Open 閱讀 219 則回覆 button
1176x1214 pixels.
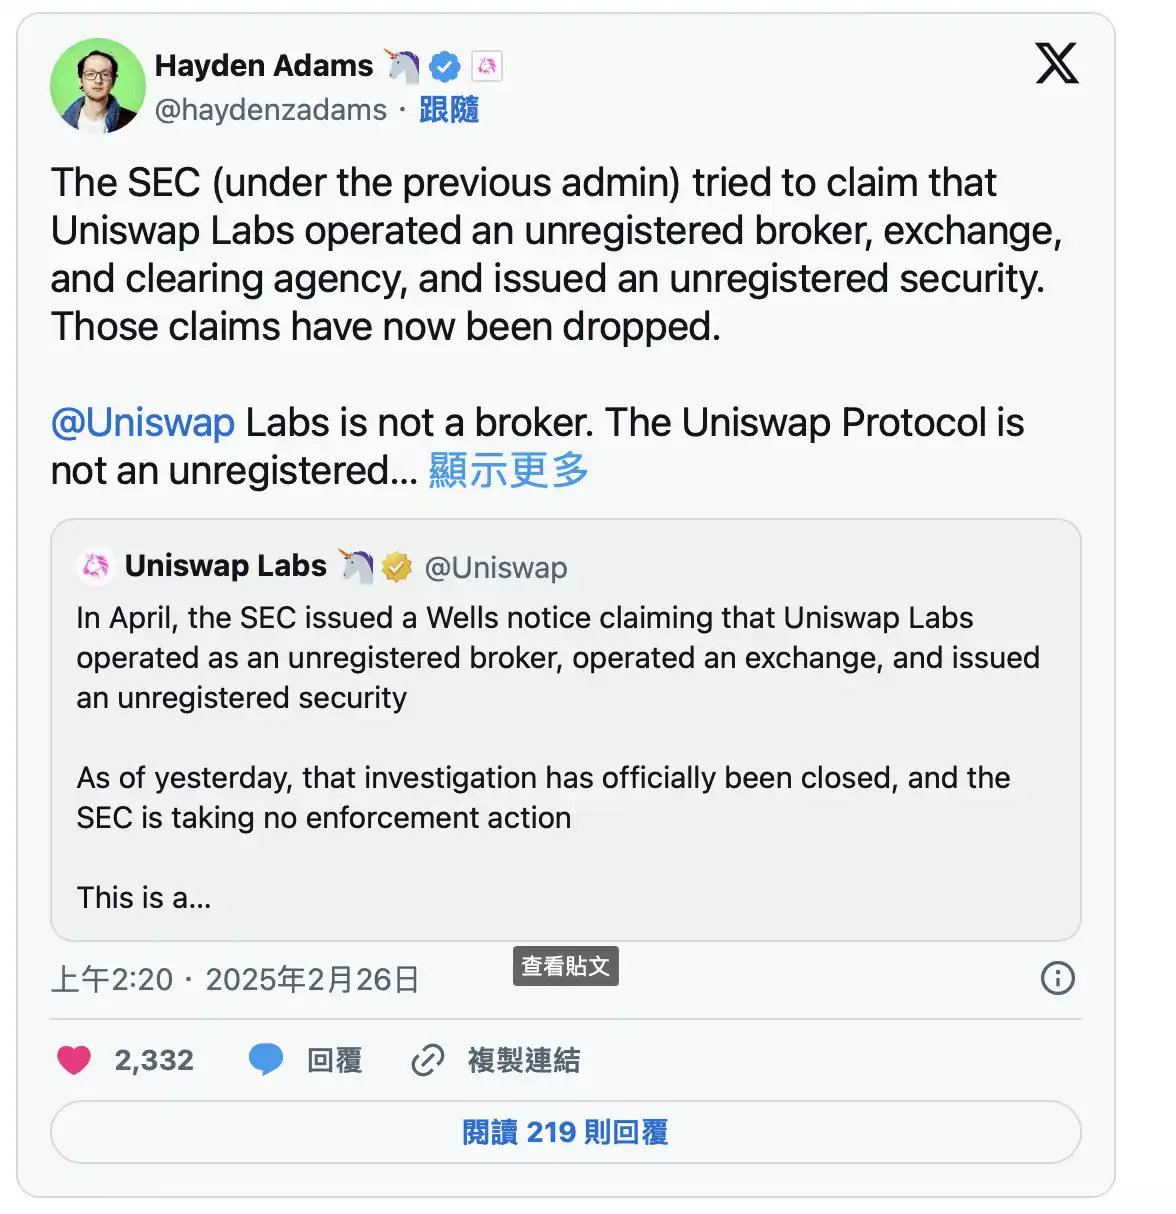coord(565,1132)
